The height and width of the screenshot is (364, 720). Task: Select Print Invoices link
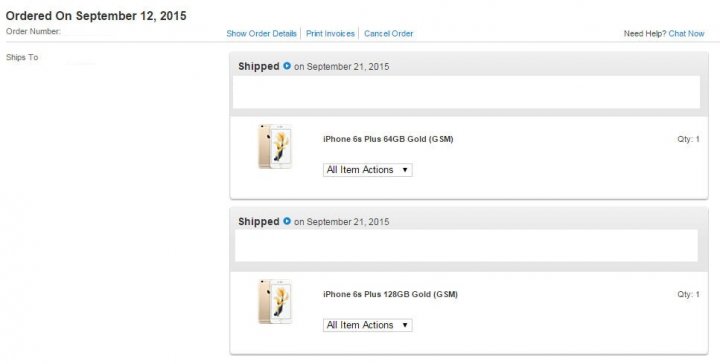click(x=330, y=34)
